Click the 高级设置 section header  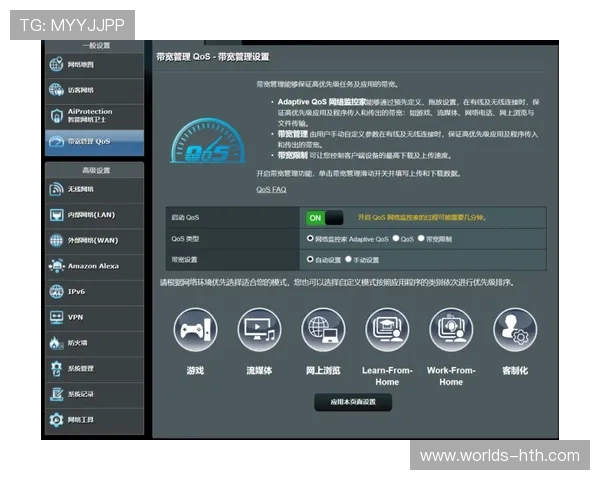click(96, 170)
